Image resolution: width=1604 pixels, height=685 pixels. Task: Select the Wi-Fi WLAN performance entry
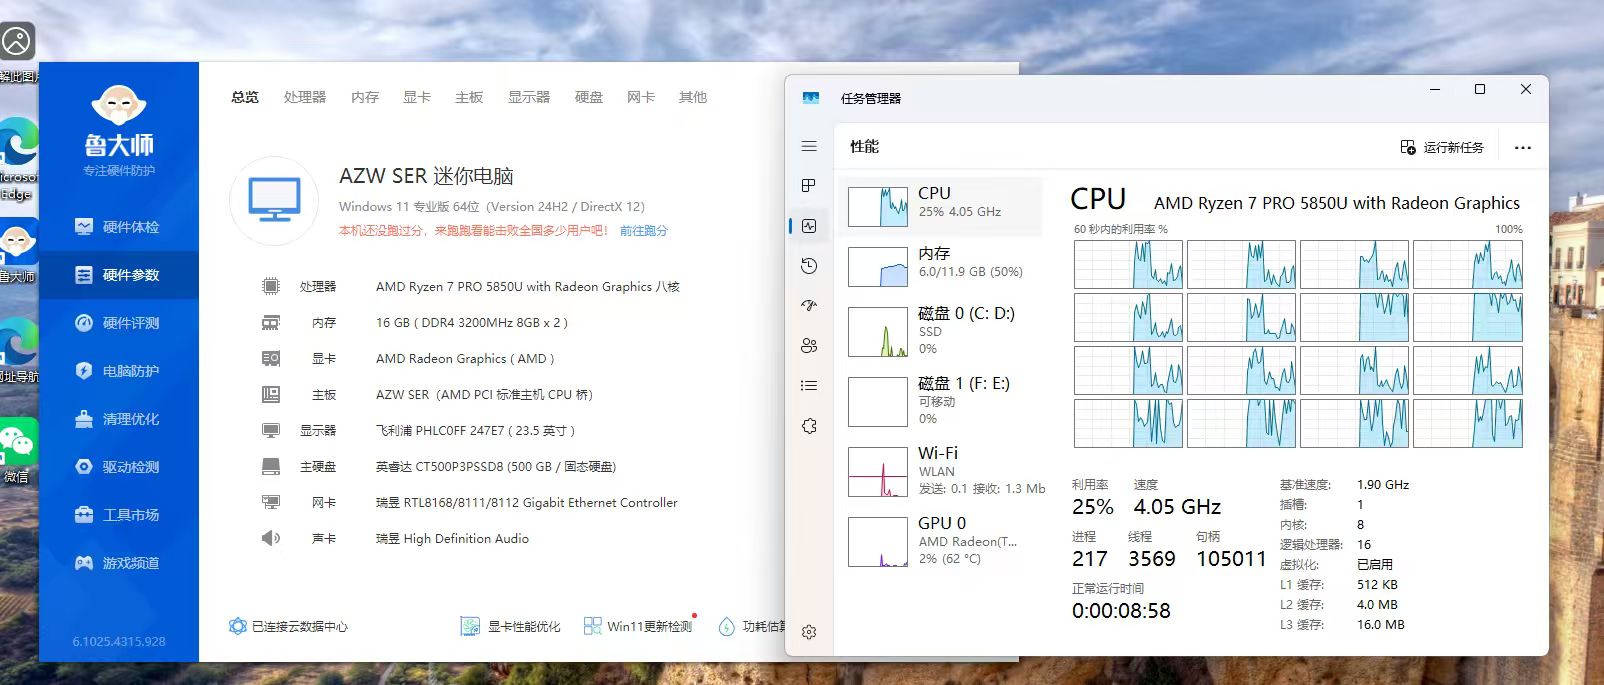click(940, 471)
